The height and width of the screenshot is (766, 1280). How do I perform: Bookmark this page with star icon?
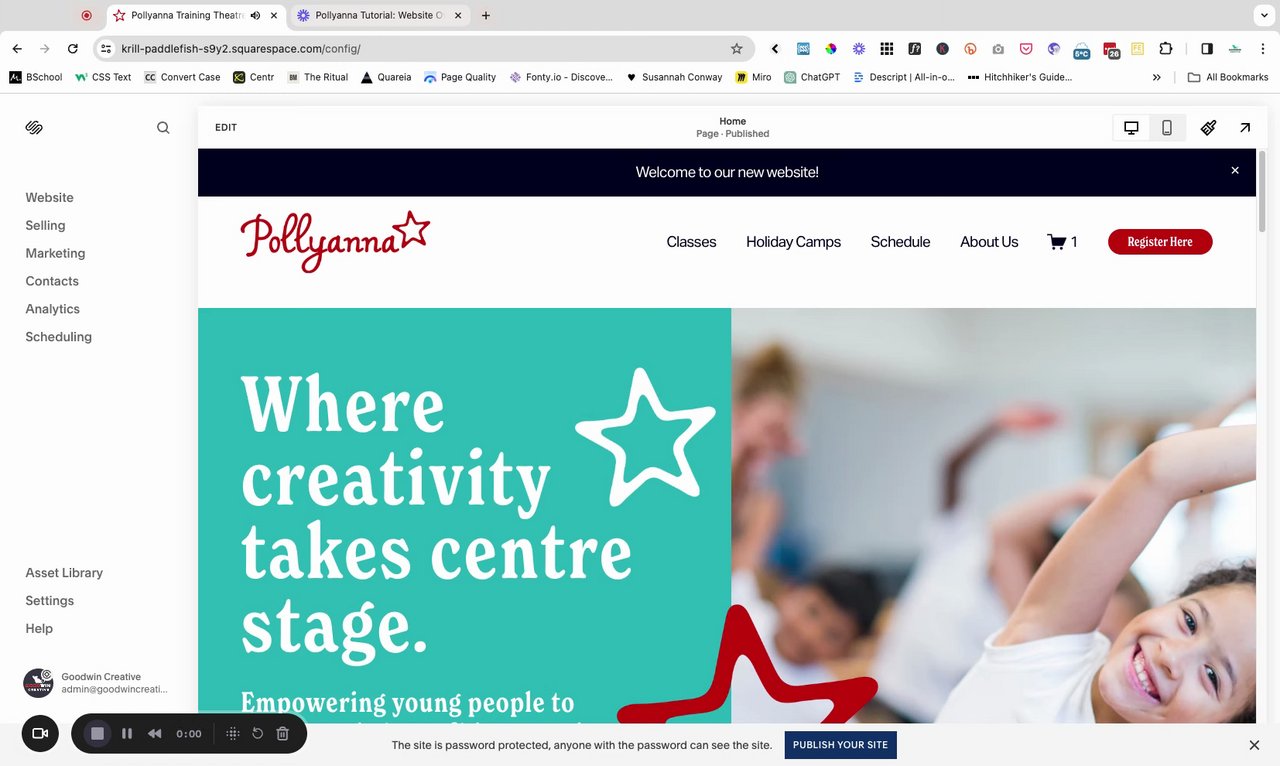click(737, 48)
